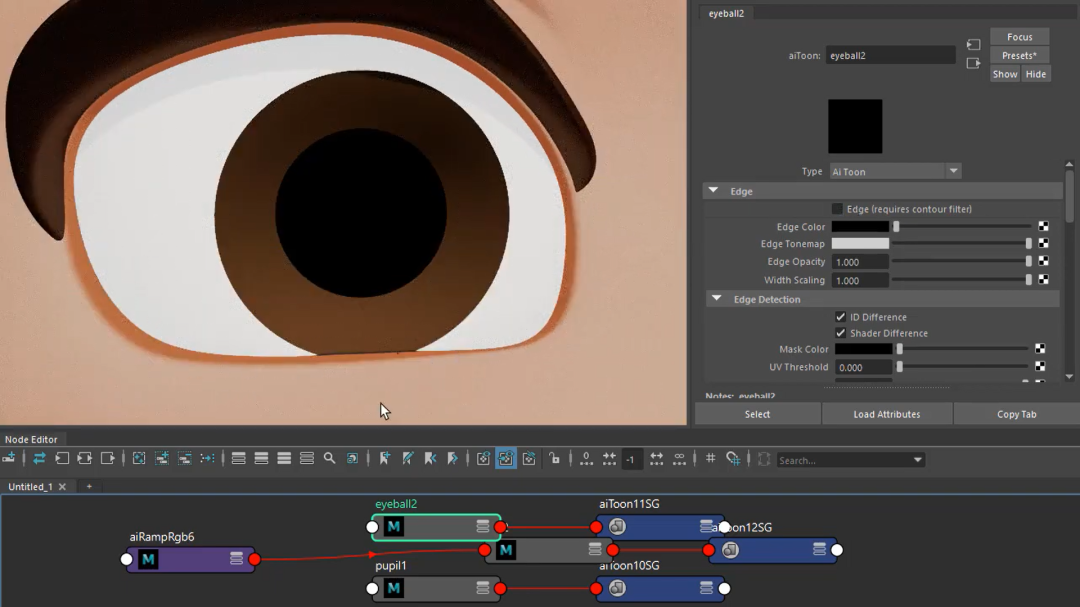The image size is (1080, 607).
Task: Click the Edge Tonemap swatch
Action: [x=860, y=243]
